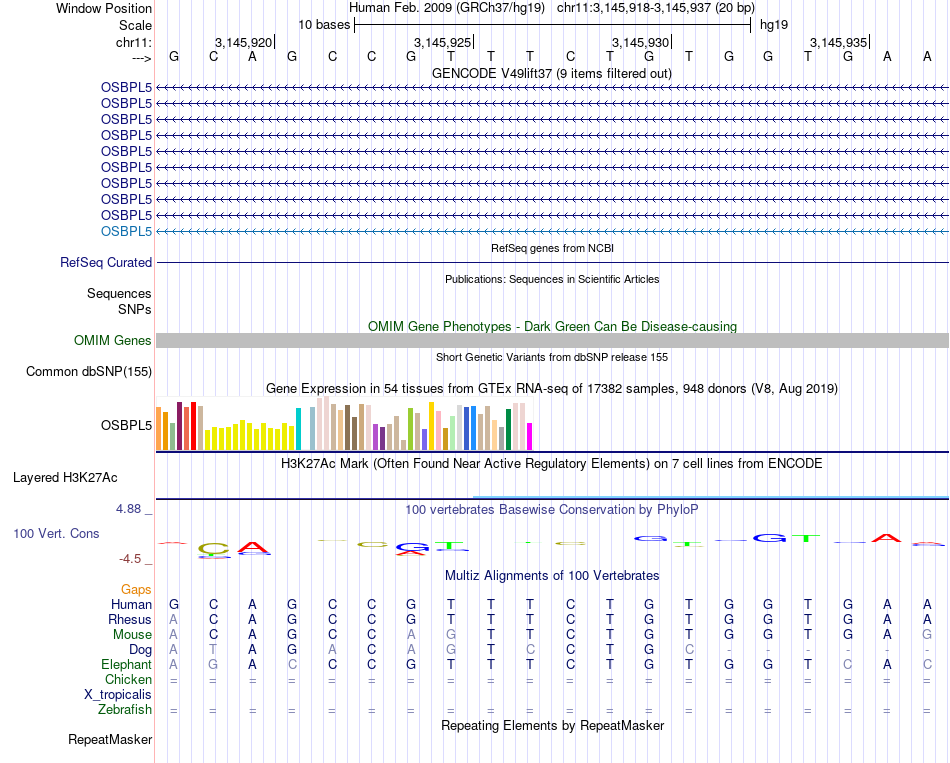
Task: Click the gray OMIM Genes track bar
Action: coord(552,341)
